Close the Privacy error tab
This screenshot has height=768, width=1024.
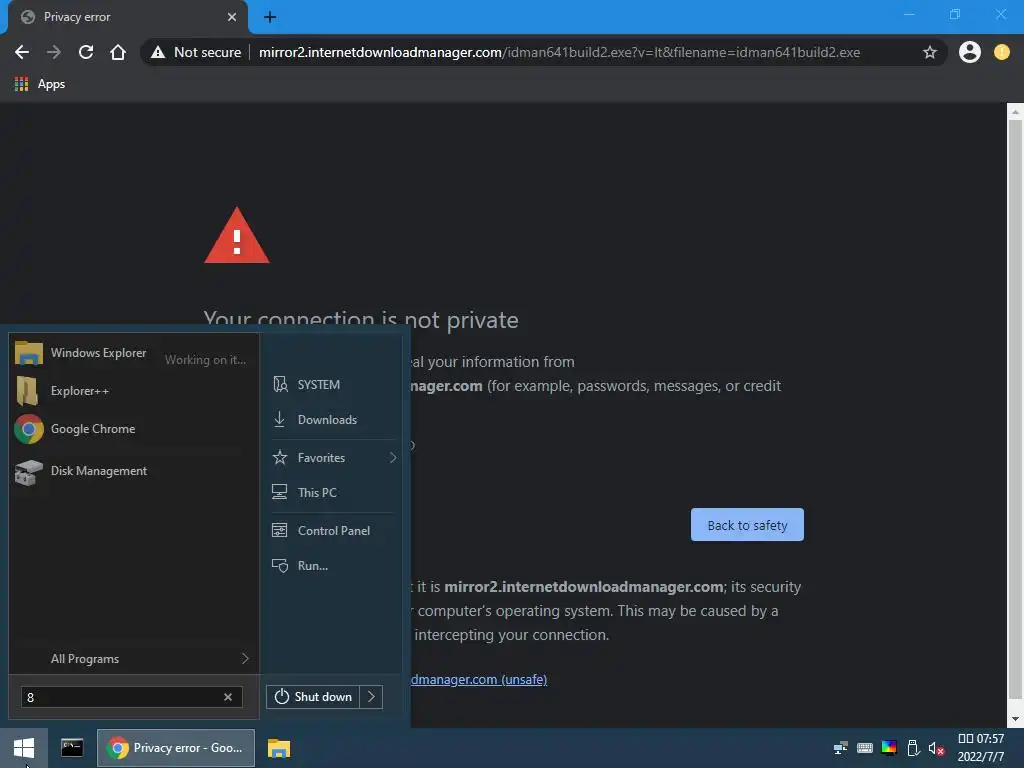(232, 17)
